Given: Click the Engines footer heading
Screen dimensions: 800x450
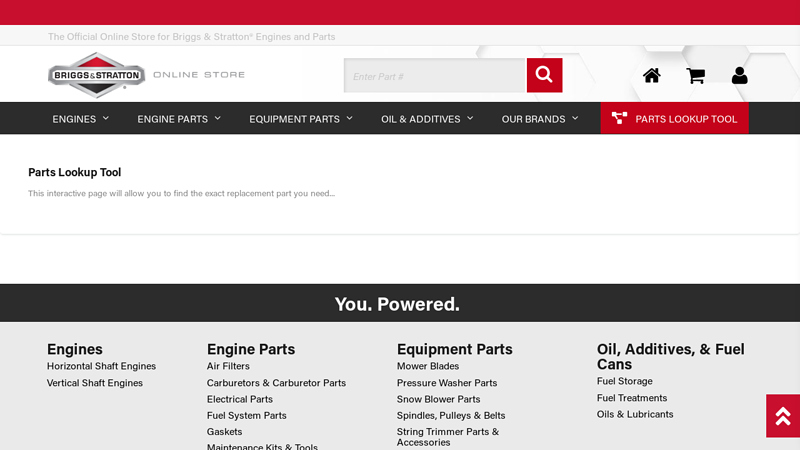Looking at the screenshot, I should (x=75, y=349).
